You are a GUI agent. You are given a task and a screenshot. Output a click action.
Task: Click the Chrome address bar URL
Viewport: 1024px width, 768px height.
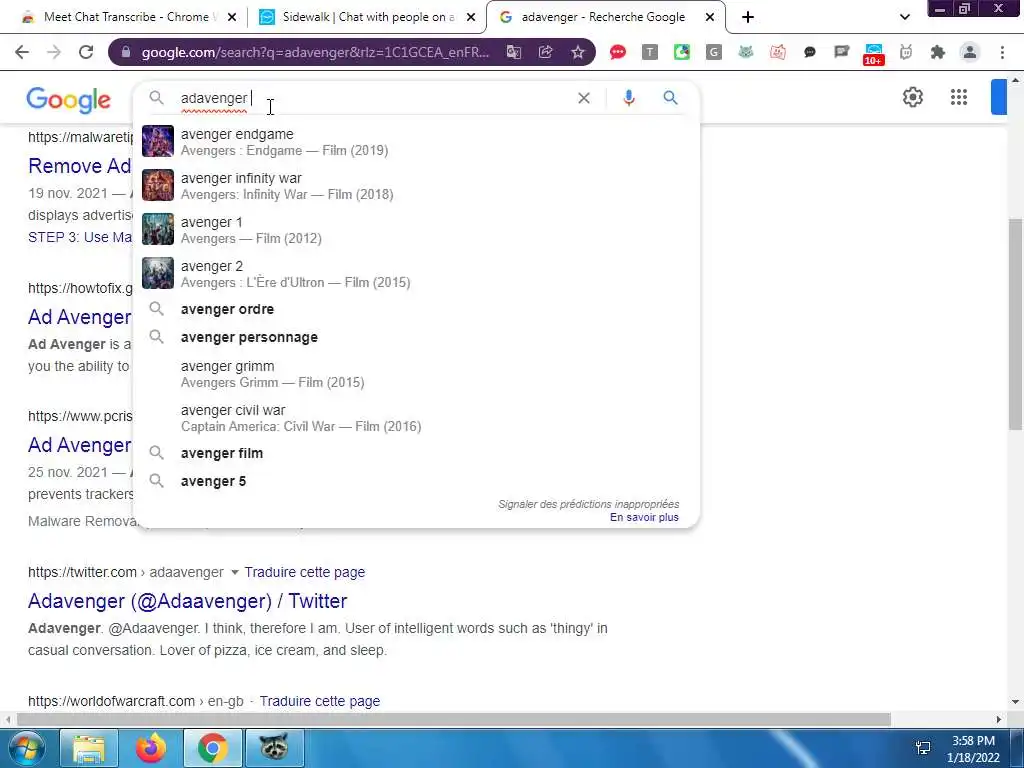[x=315, y=52]
